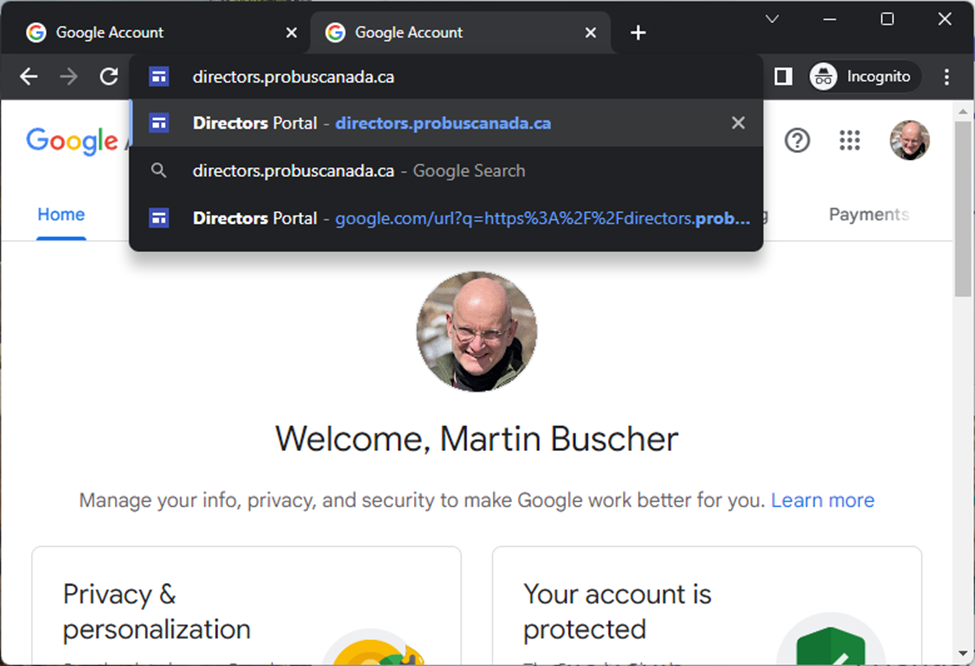The width and height of the screenshot is (975, 666).
Task: Select the second Google Account tab
Action: (460, 32)
